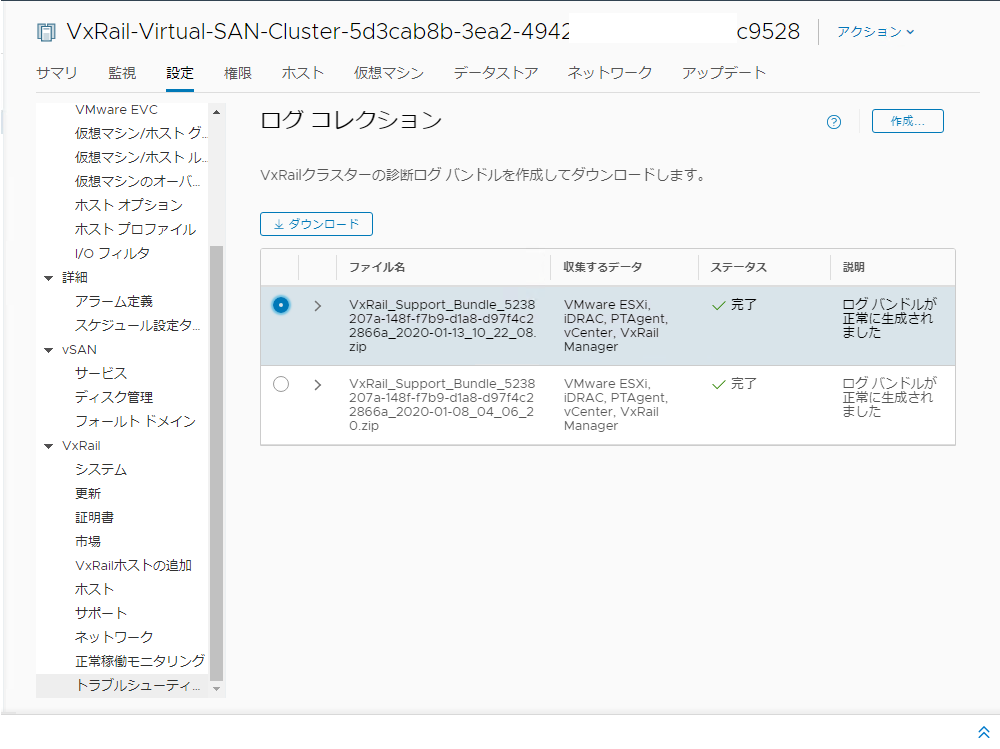The width and height of the screenshot is (1000, 749).
Task: Open I/O フィルタ settings
Action: pyautogui.click(x=112, y=253)
